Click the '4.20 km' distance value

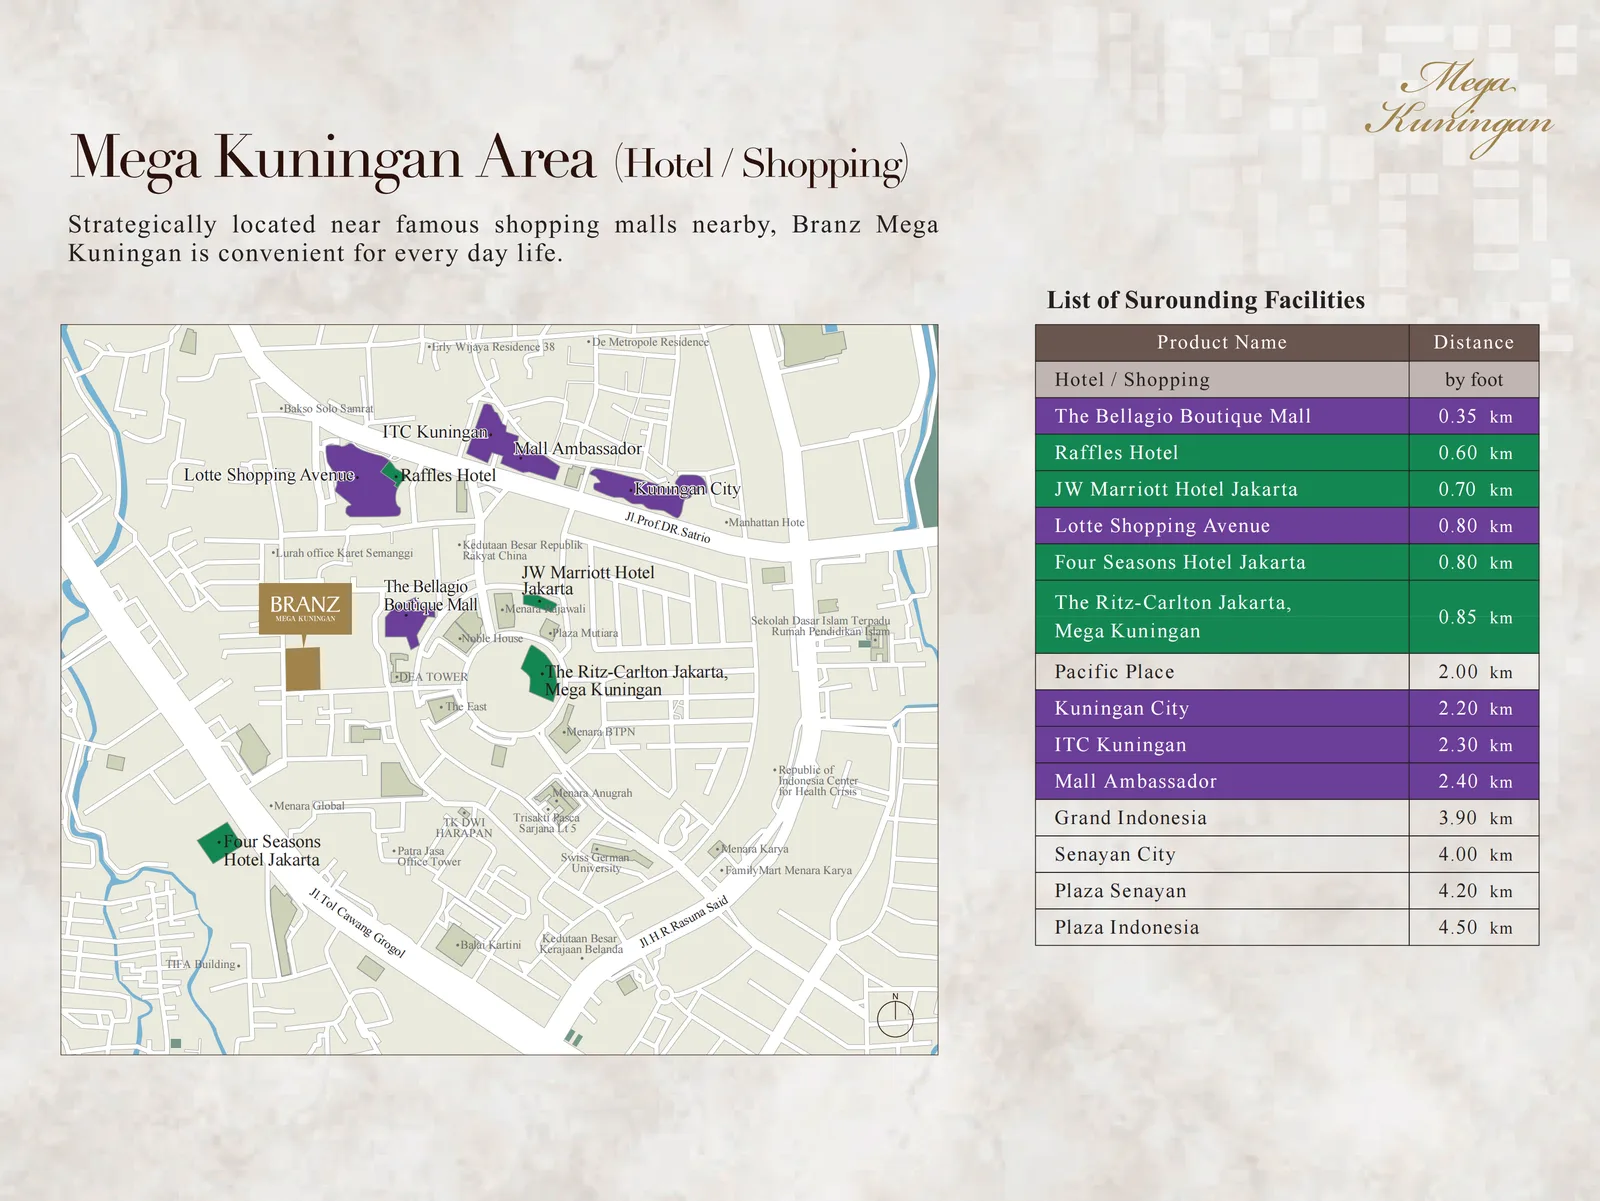click(x=1475, y=891)
